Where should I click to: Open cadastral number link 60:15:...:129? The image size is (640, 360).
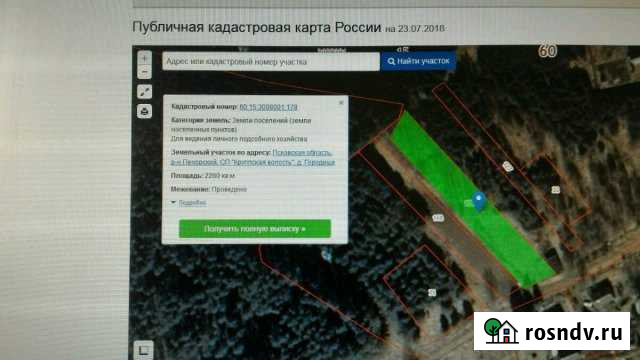tap(268, 107)
